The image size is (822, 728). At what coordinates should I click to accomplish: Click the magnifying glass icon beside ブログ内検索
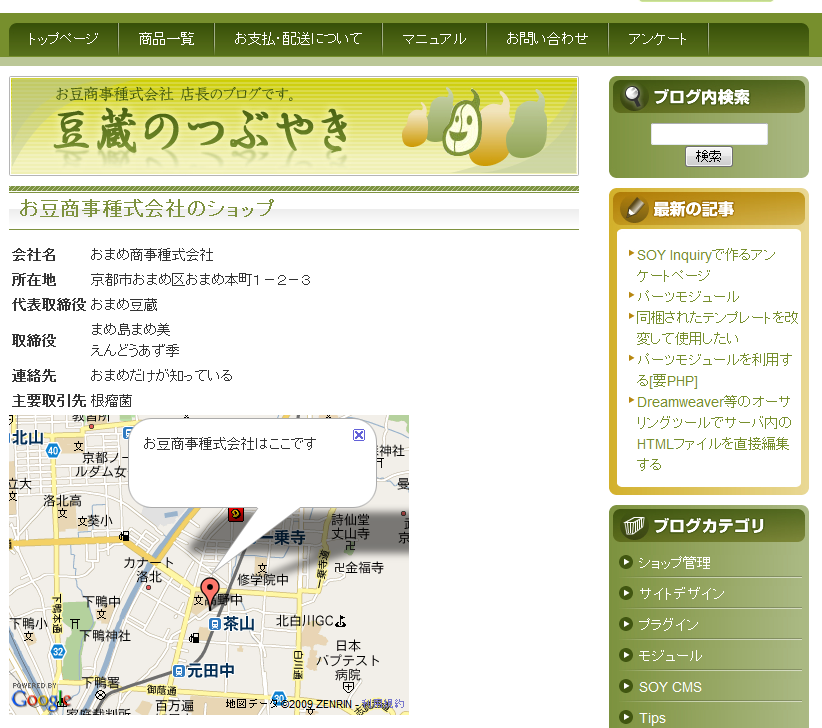tap(633, 96)
